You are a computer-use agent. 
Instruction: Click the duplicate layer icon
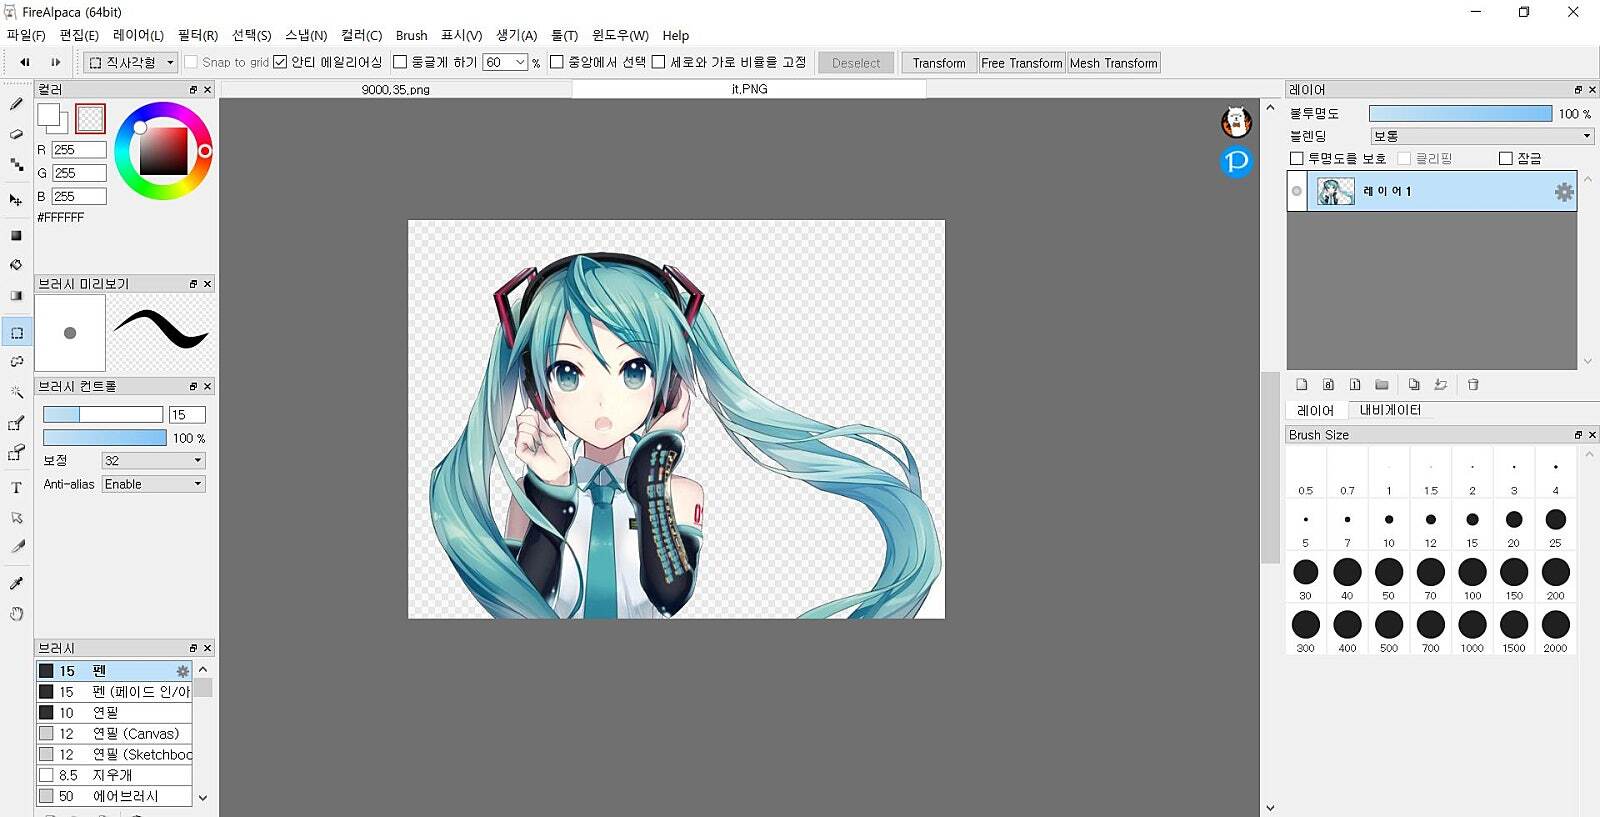(1414, 385)
